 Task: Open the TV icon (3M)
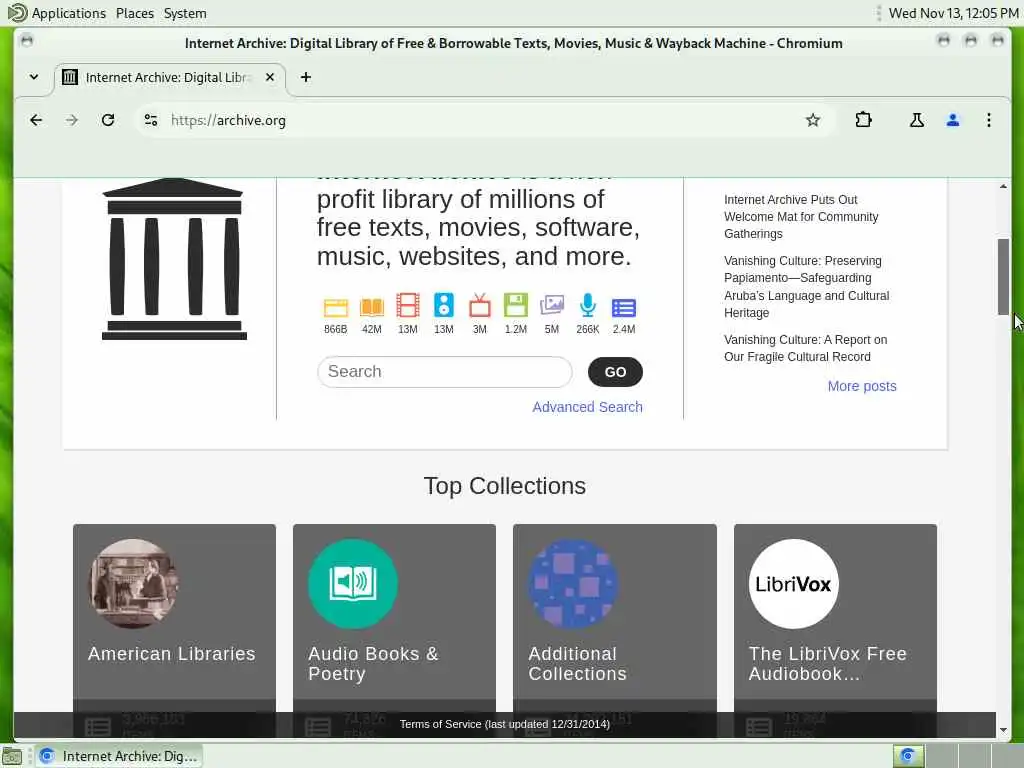479,314
